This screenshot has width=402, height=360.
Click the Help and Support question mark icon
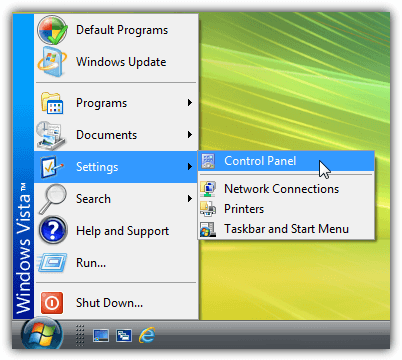[x=53, y=230]
